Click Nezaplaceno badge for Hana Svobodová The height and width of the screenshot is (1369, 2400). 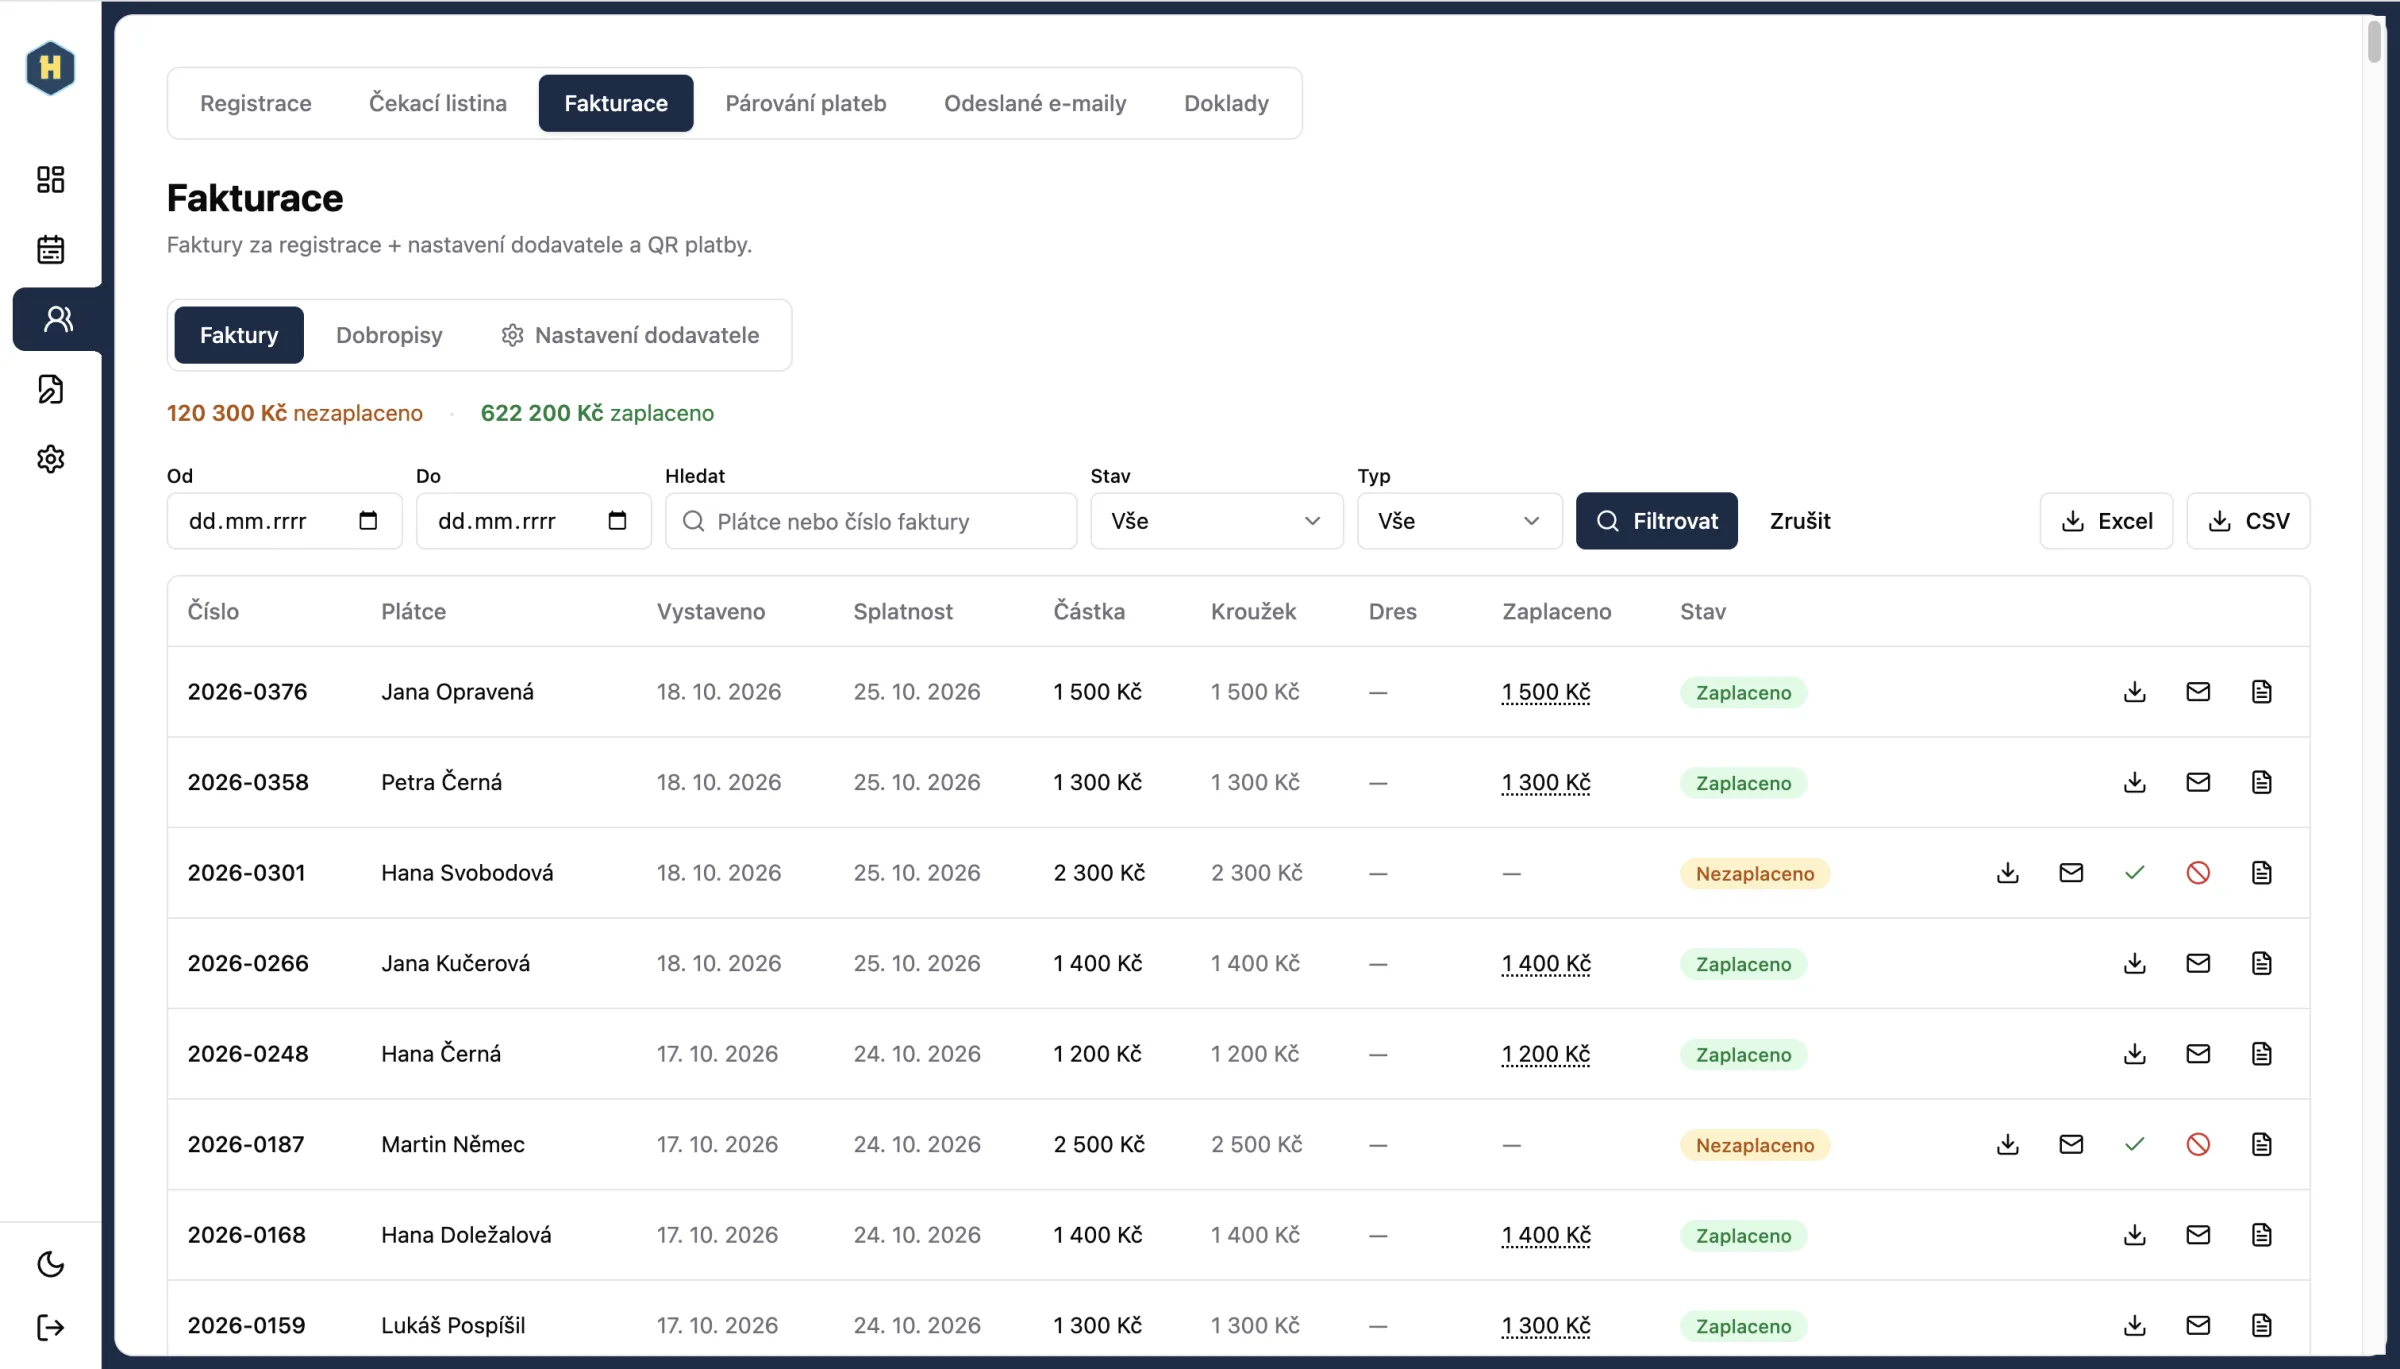(x=1755, y=873)
